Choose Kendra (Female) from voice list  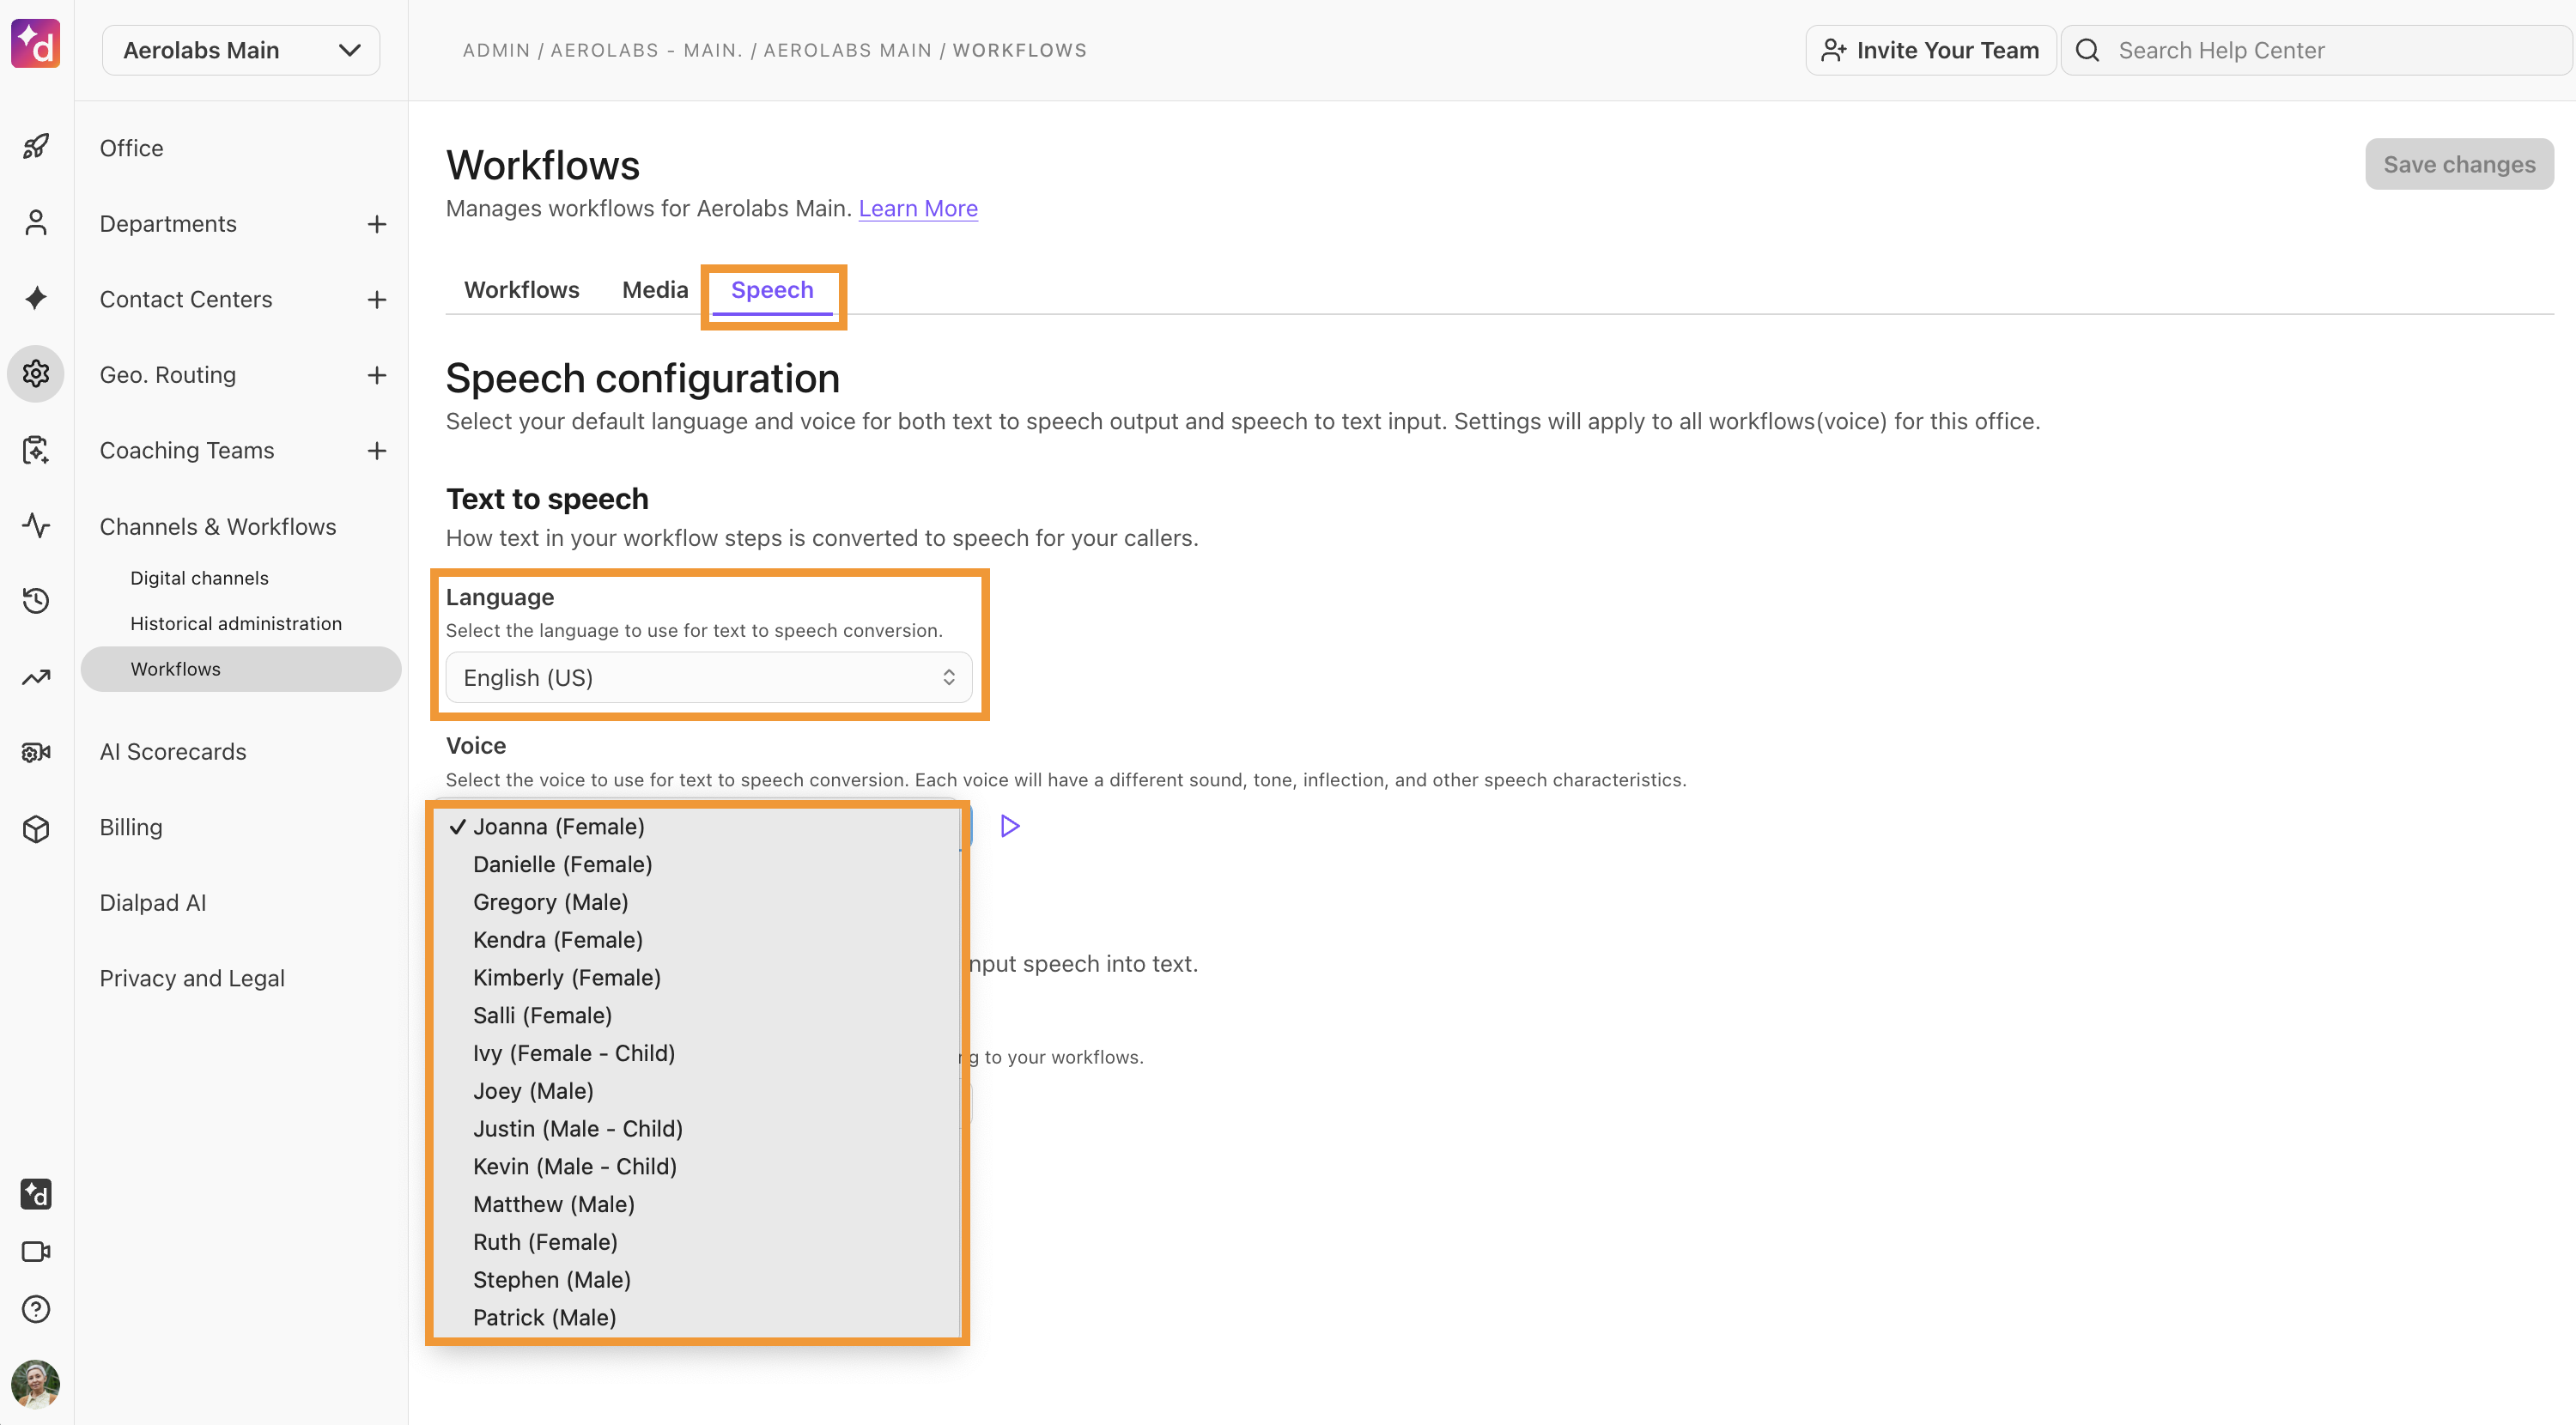point(698,940)
